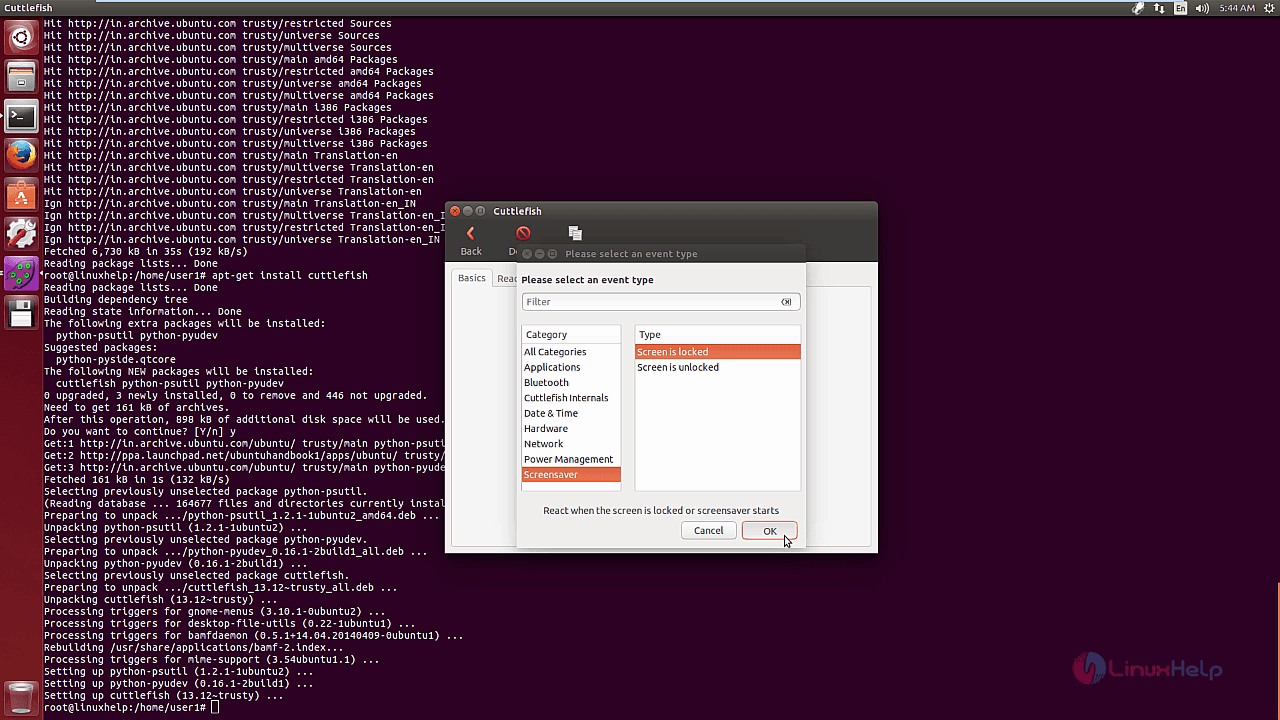Click the 'Please select an event type' heading
The image size is (1280, 720).
coord(587,280)
